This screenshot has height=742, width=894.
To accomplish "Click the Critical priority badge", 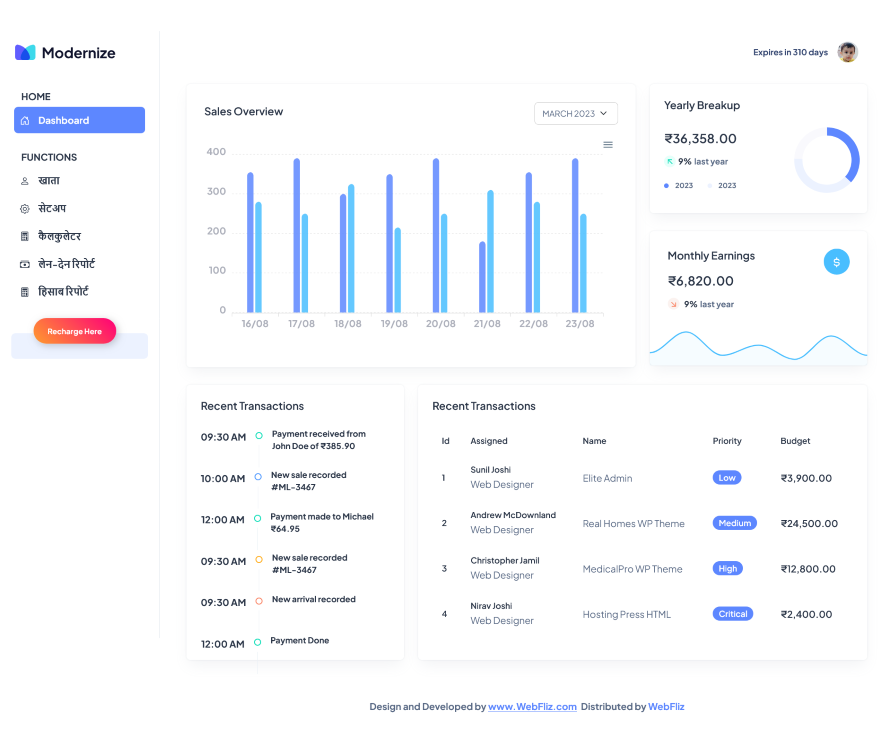I will (x=732, y=614).
